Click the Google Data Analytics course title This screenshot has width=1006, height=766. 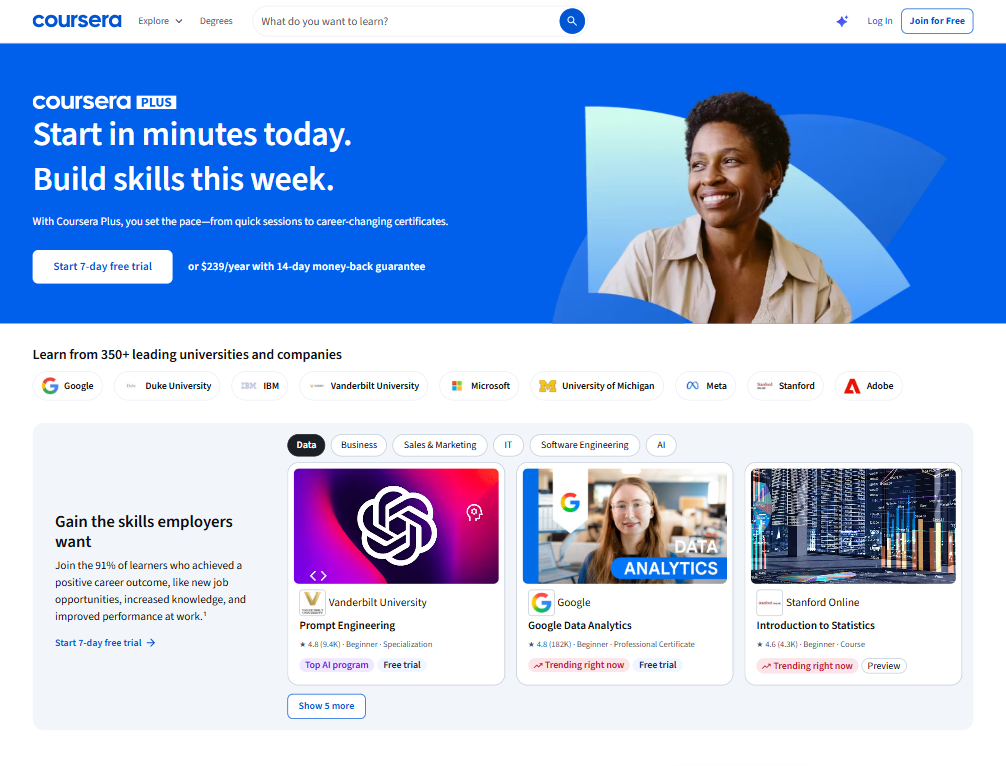tap(579, 626)
